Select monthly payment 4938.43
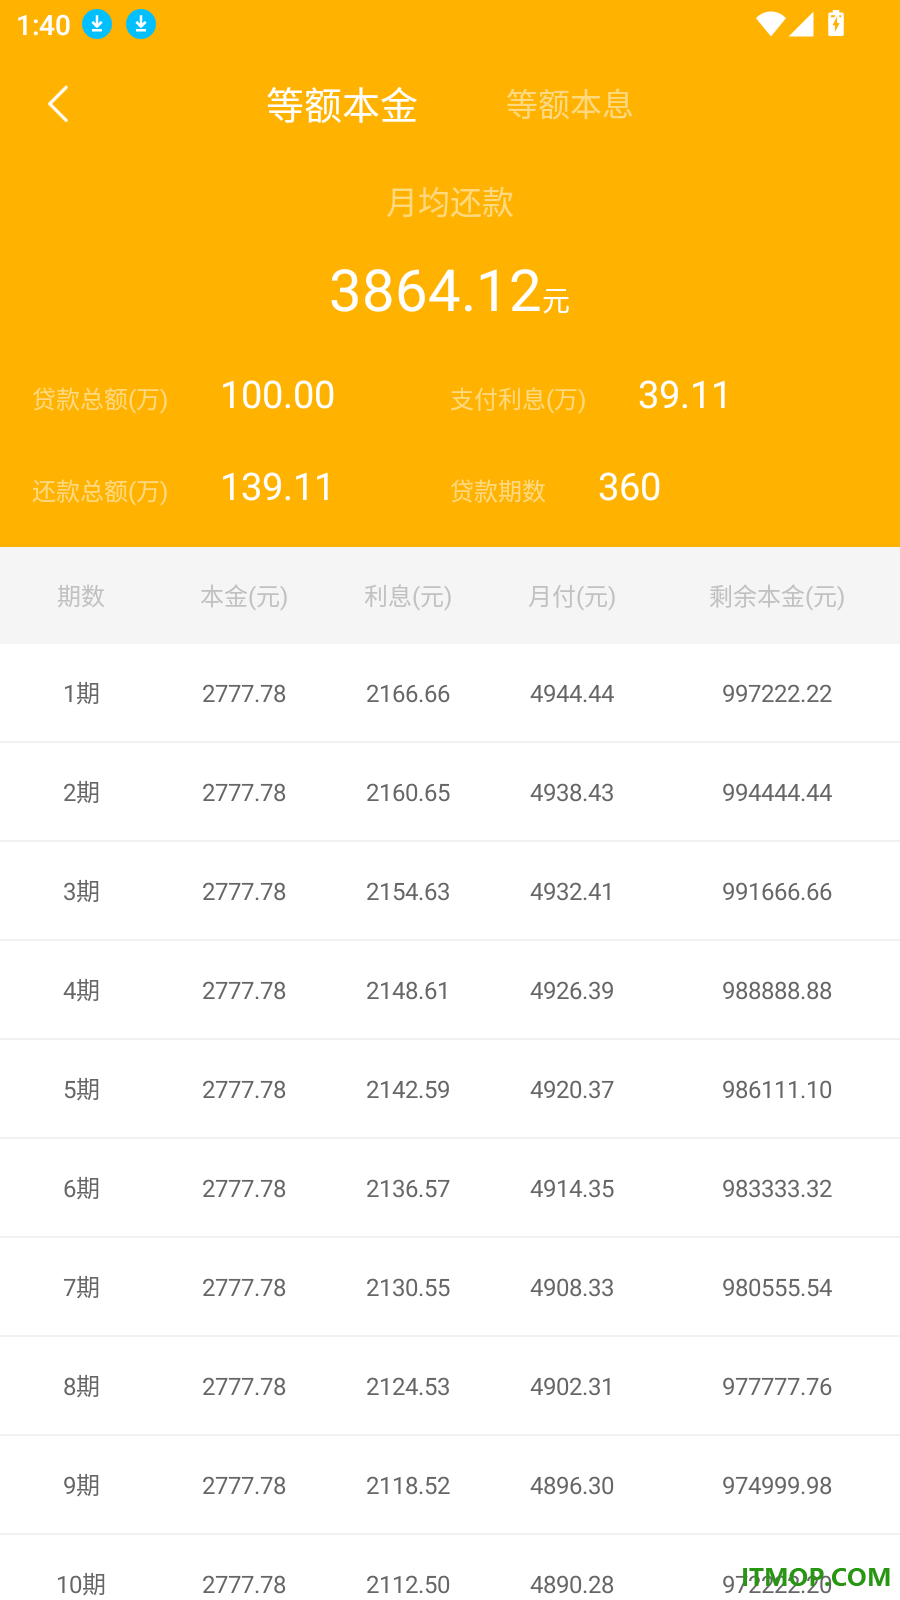Screen dimensions: 900x1600 click(x=572, y=793)
